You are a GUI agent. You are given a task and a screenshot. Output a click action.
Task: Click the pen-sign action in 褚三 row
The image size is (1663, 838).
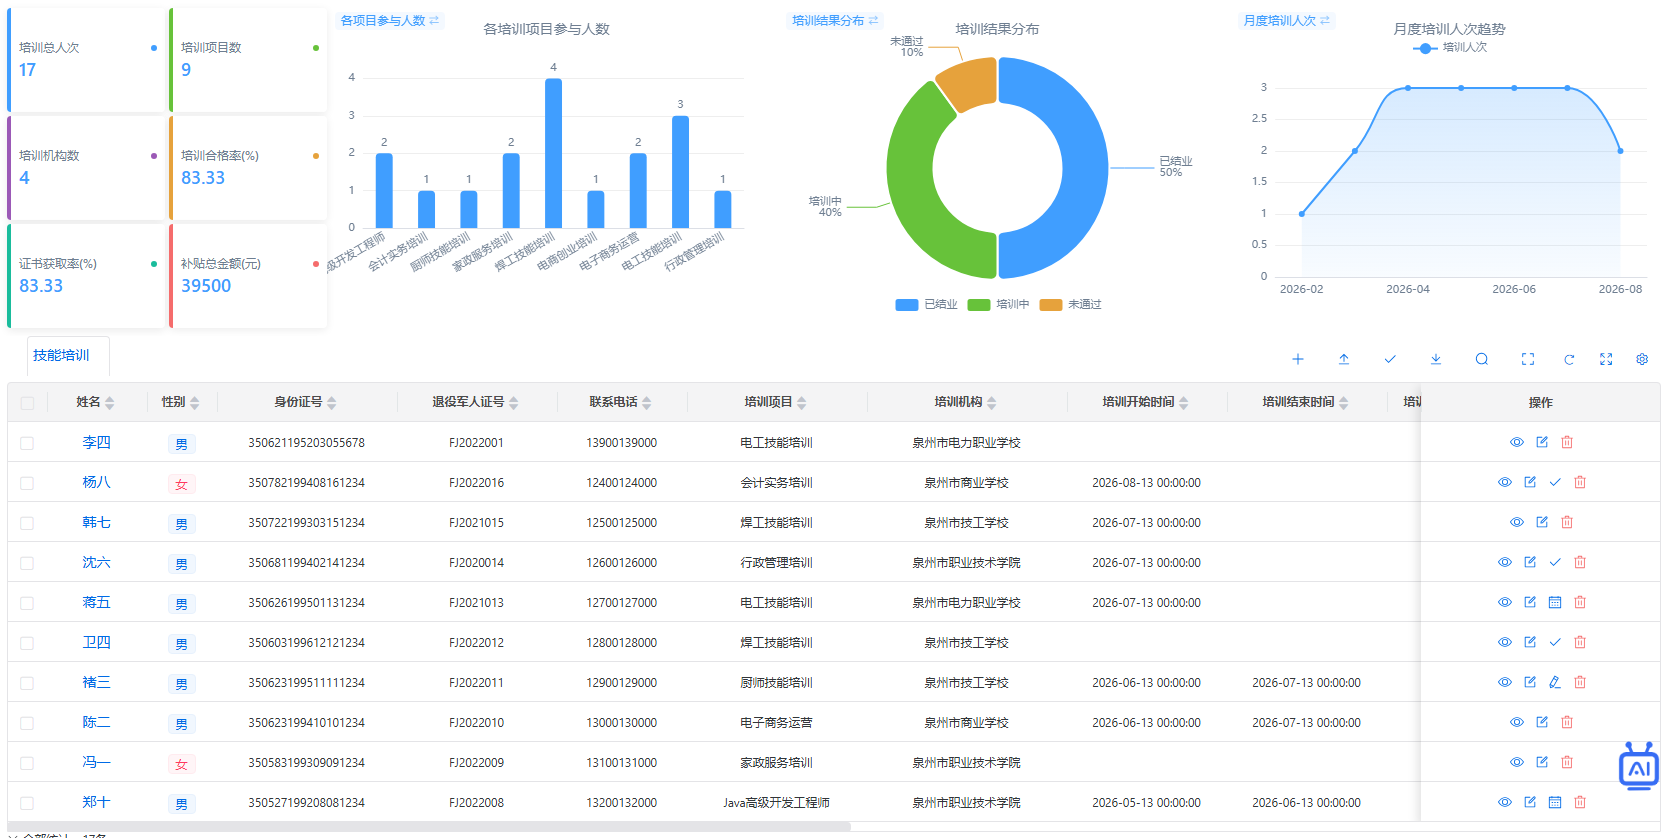pos(1555,682)
